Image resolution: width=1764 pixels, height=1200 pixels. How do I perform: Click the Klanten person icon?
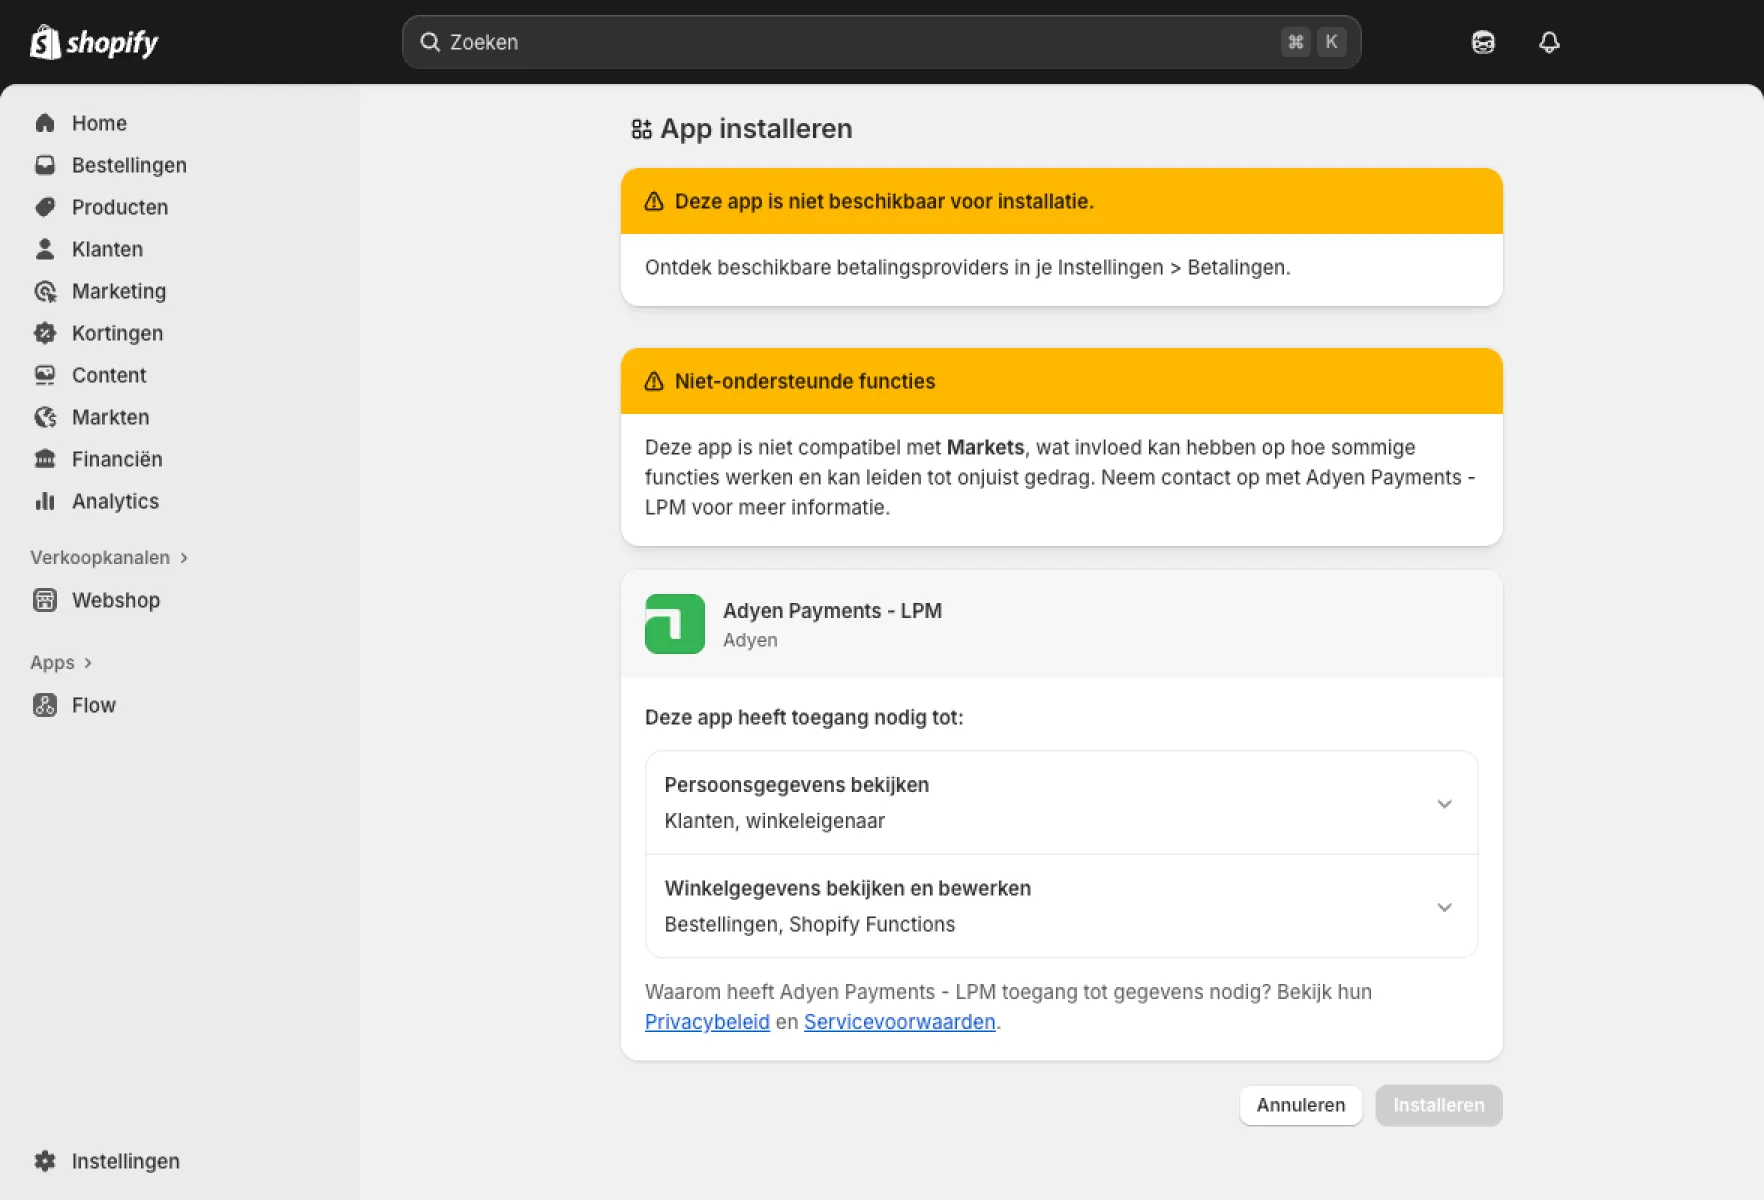[45, 249]
